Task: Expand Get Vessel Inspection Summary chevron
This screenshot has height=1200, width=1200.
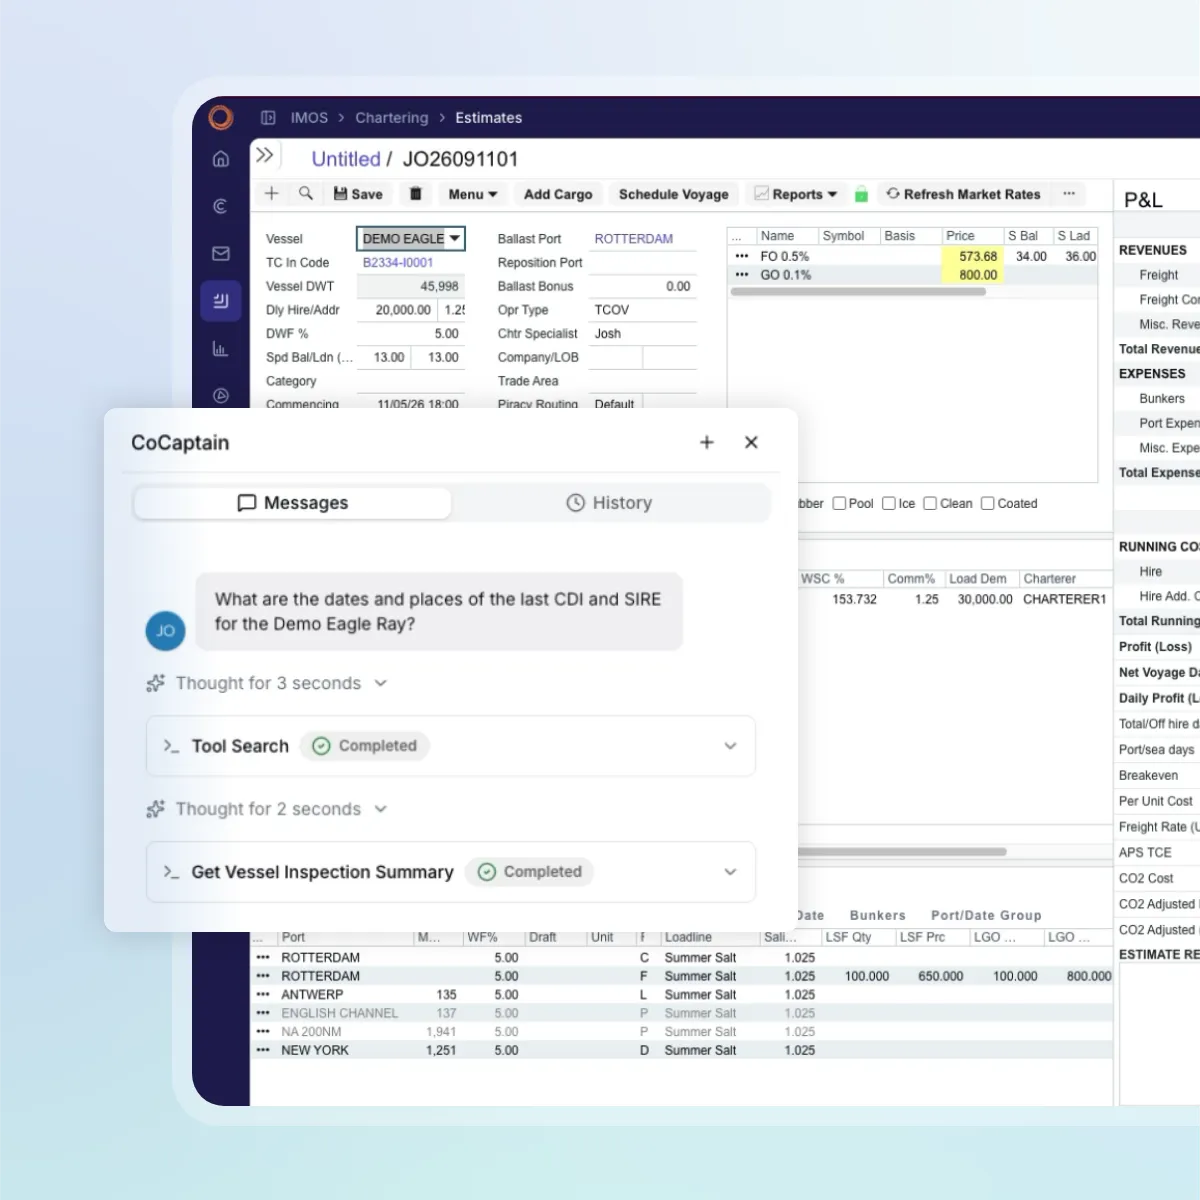Action: click(730, 872)
